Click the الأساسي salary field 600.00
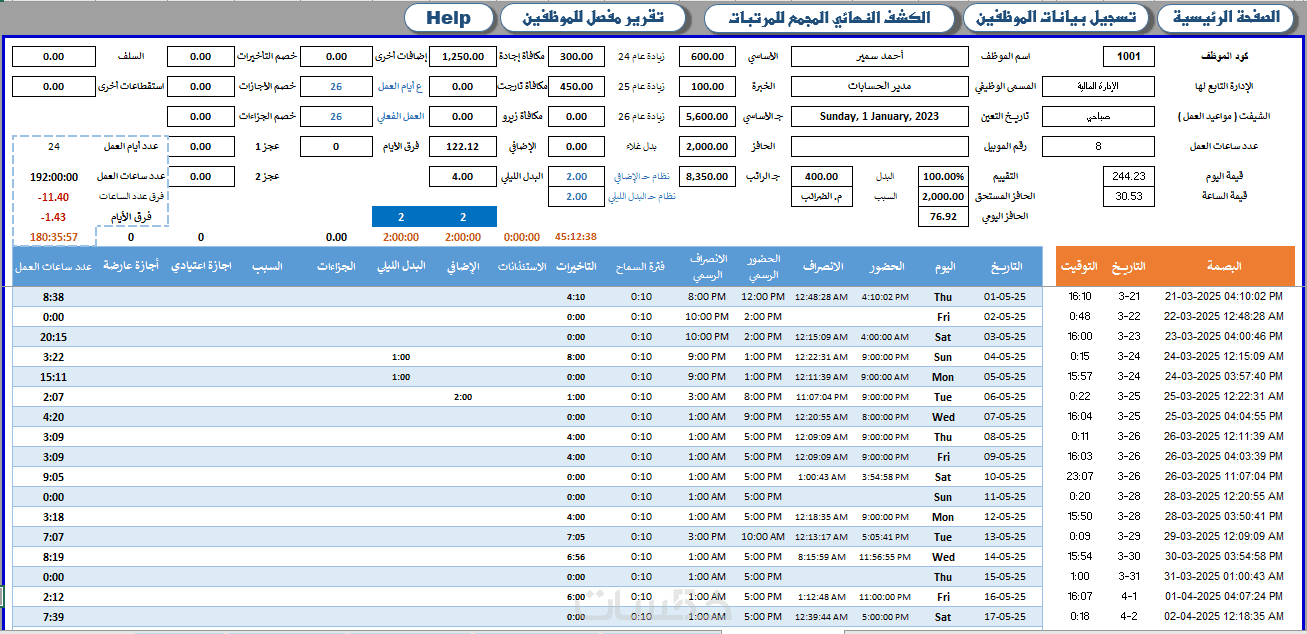Viewport: 1307px width, 634px height. tap(707, 57)
